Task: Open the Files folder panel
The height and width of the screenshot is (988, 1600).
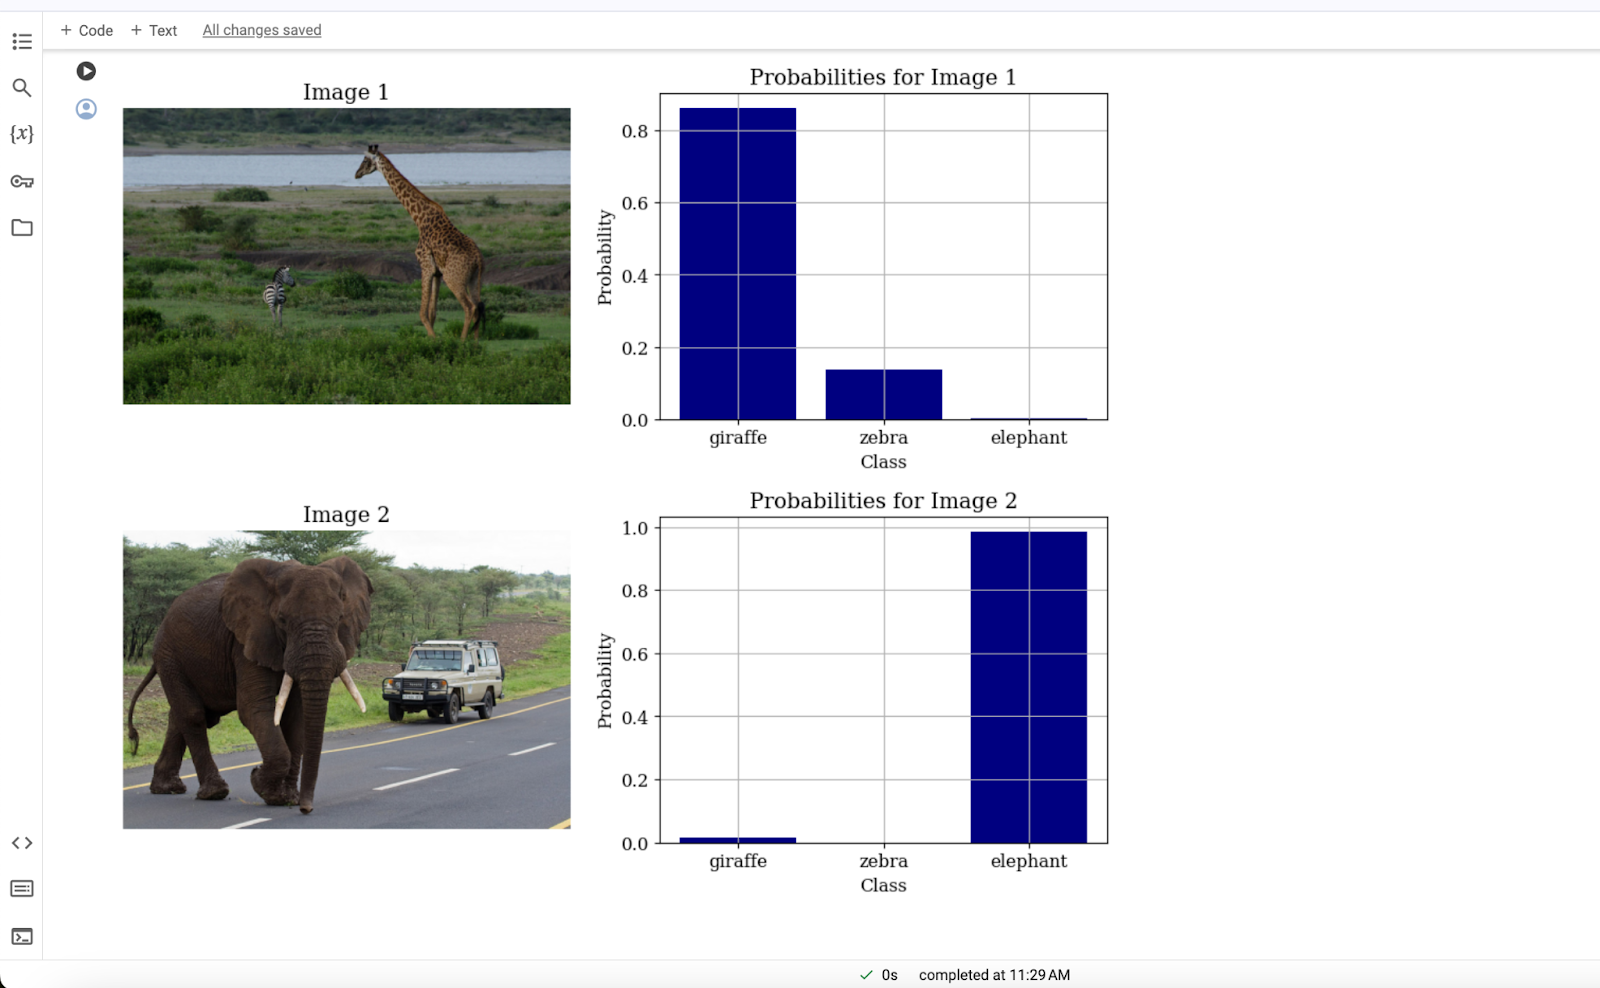Action: [x=22, y=228]
